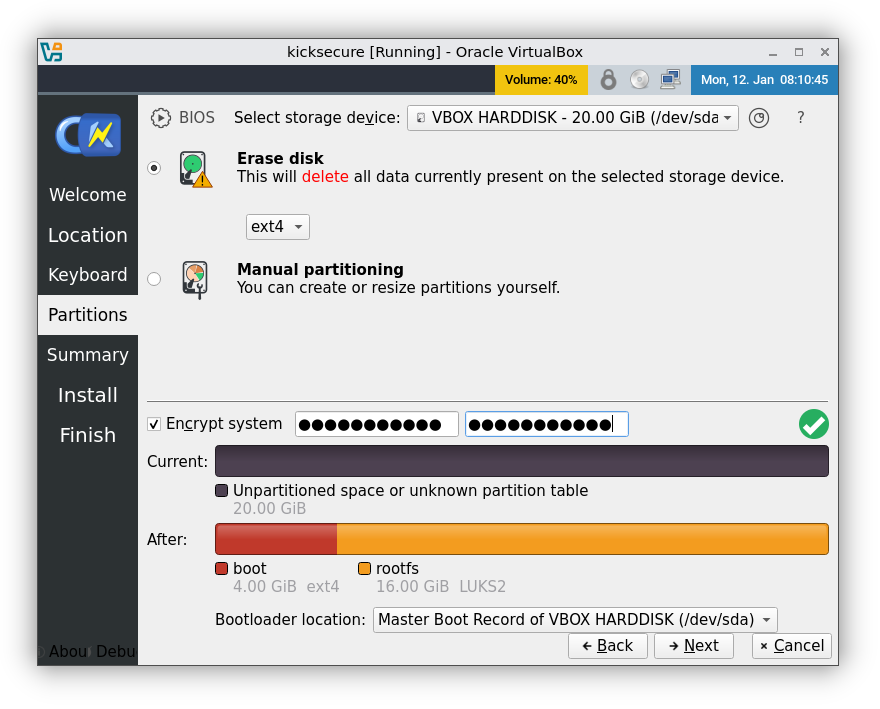Click the VirtualBox network adapter status icon
This screenshot has width=880, height=709.
pyautogui.click(x=668, y=79)
